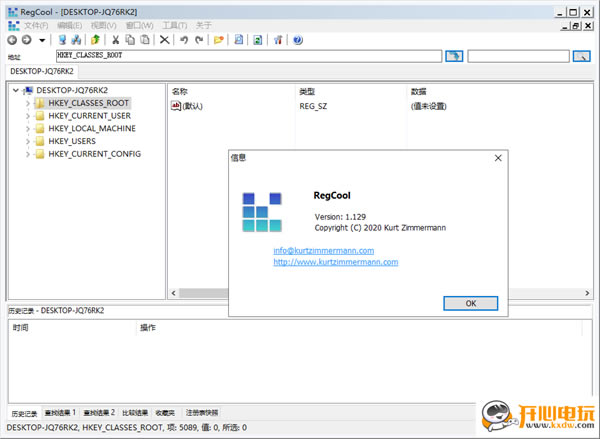Click the cut scissors icon

click(x=115, y=40)
